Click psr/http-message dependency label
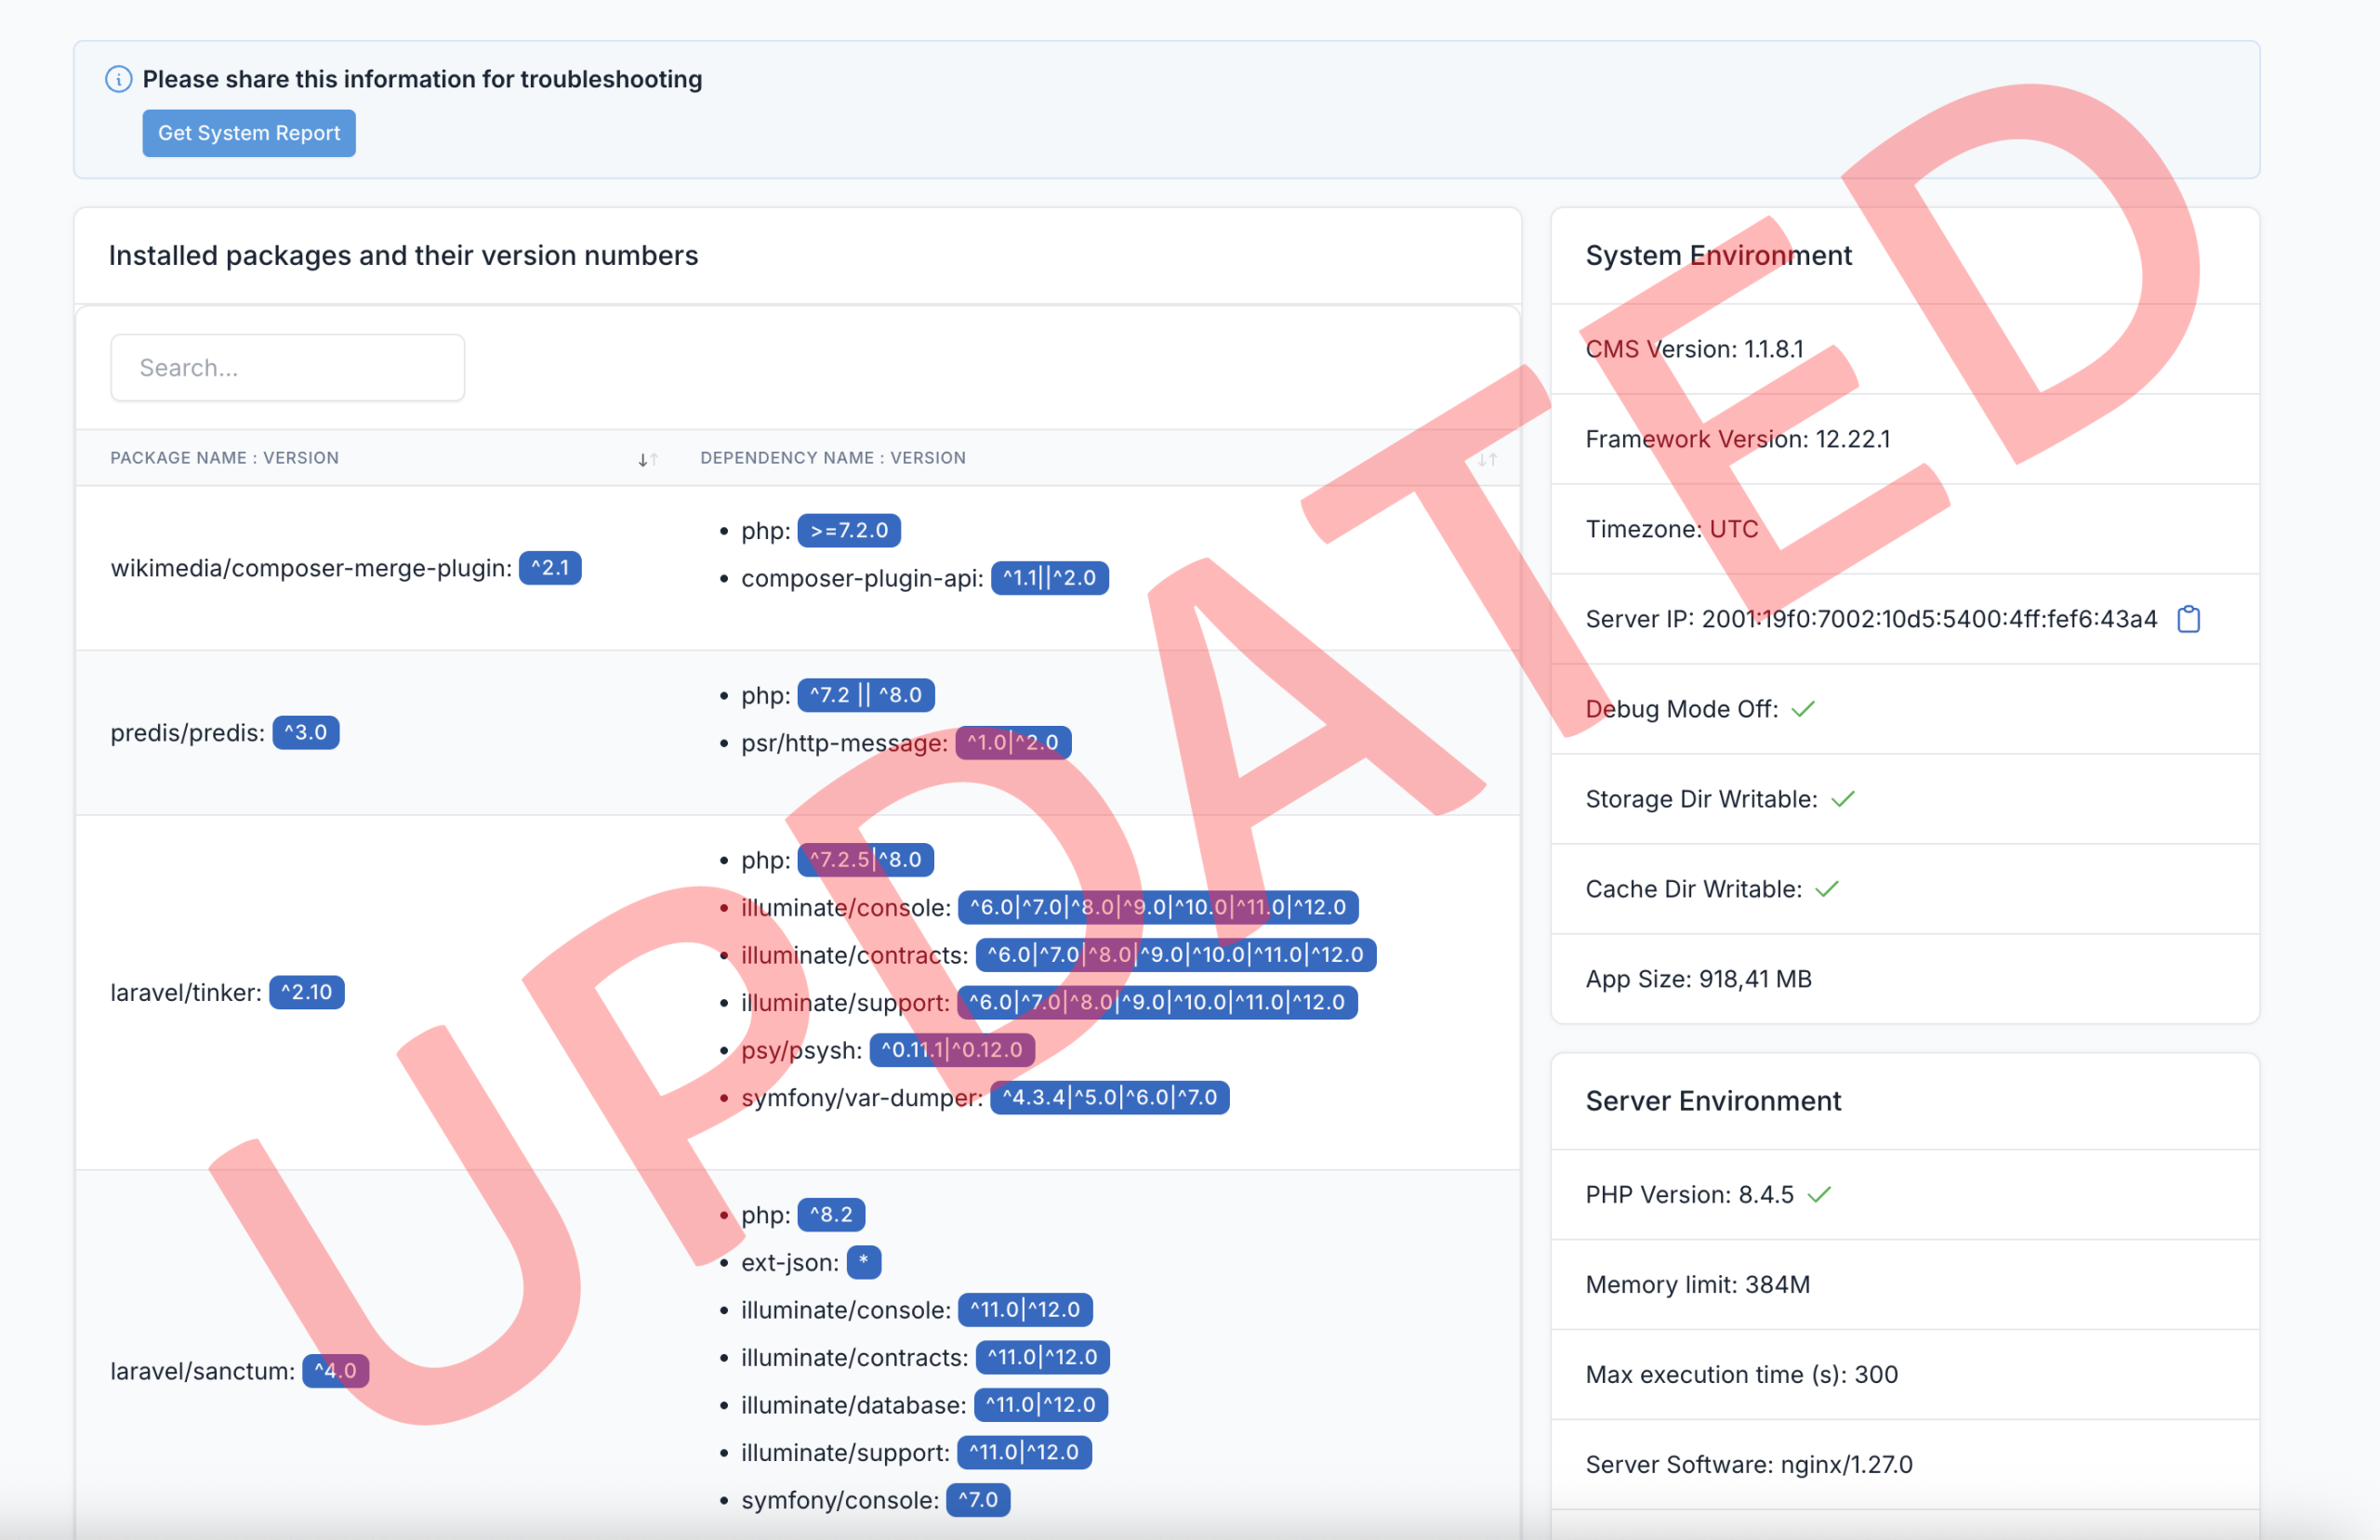 [844, 743]
